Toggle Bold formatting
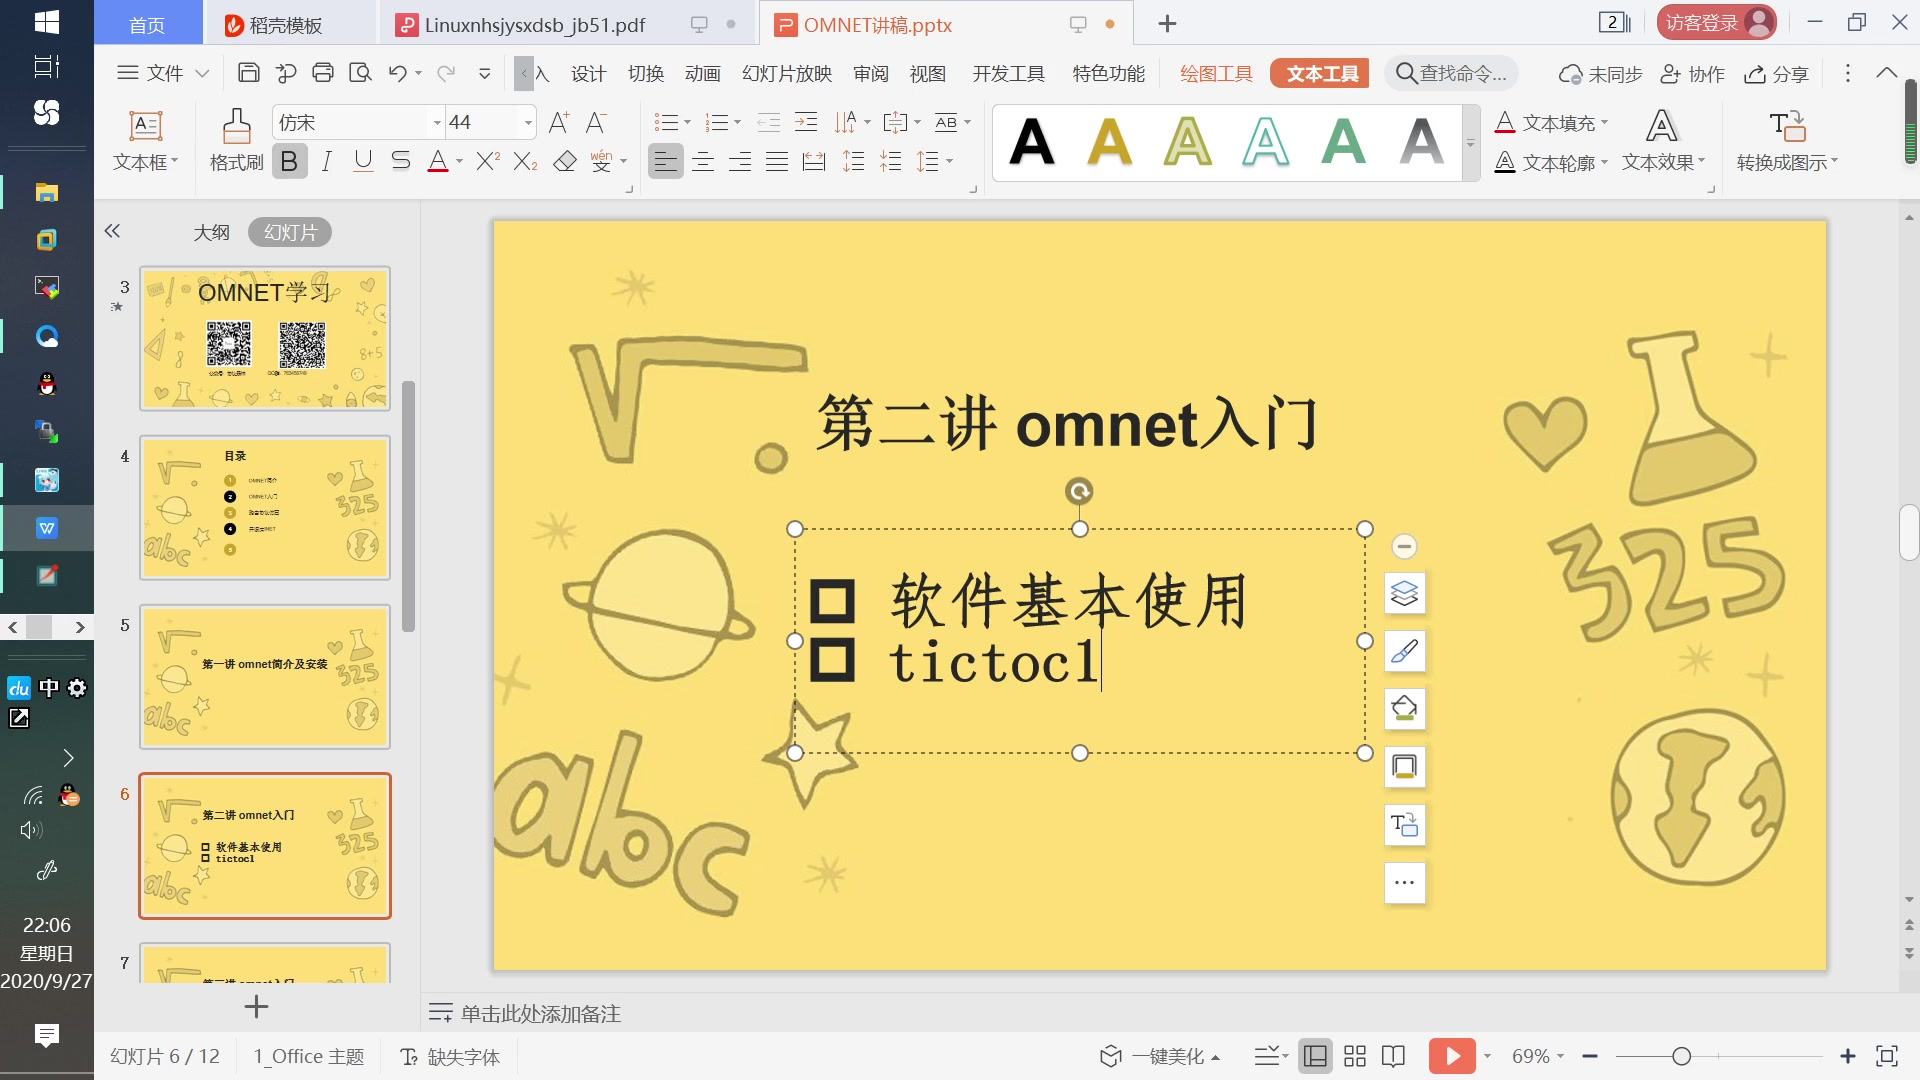The width and height of the screenshot is (1920, 1080). click(x=289, y=161)
